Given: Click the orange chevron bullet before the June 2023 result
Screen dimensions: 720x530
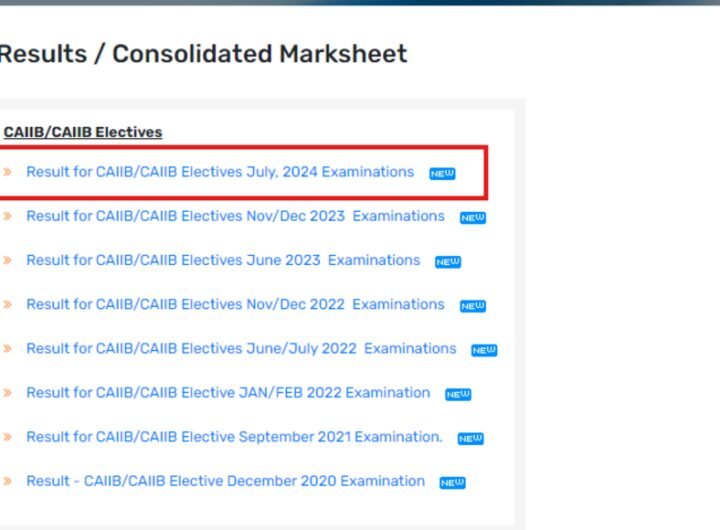Looking at the screenshot, I should coord(7,260).
